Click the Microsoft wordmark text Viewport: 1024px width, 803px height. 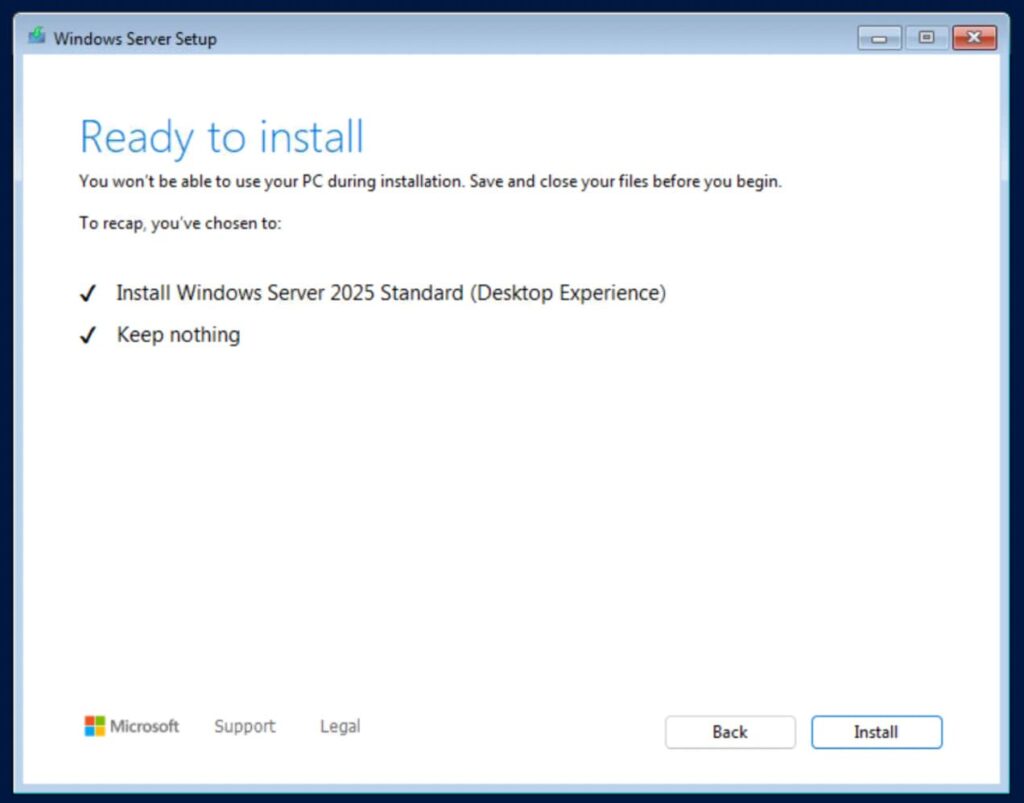tap(145, 726)
